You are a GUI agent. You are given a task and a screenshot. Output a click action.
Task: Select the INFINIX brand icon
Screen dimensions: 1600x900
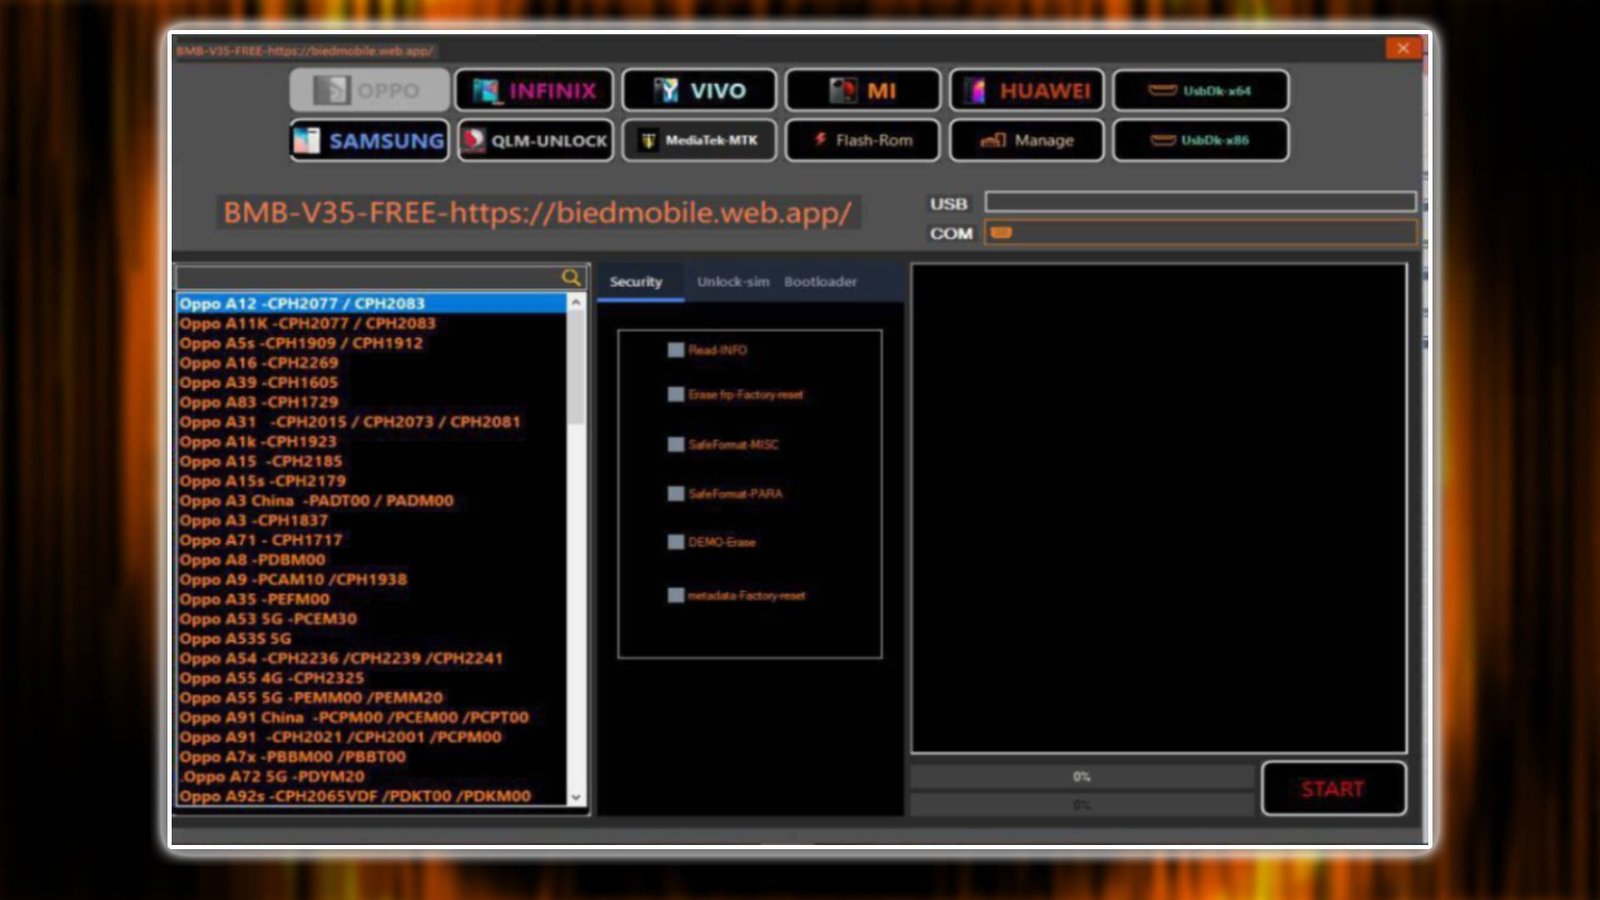click(x=535, y=90)
